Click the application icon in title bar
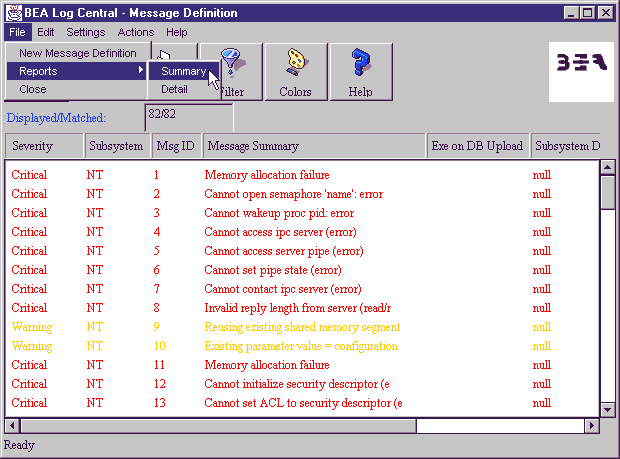 pyautogui.click(x=13, y=13)
